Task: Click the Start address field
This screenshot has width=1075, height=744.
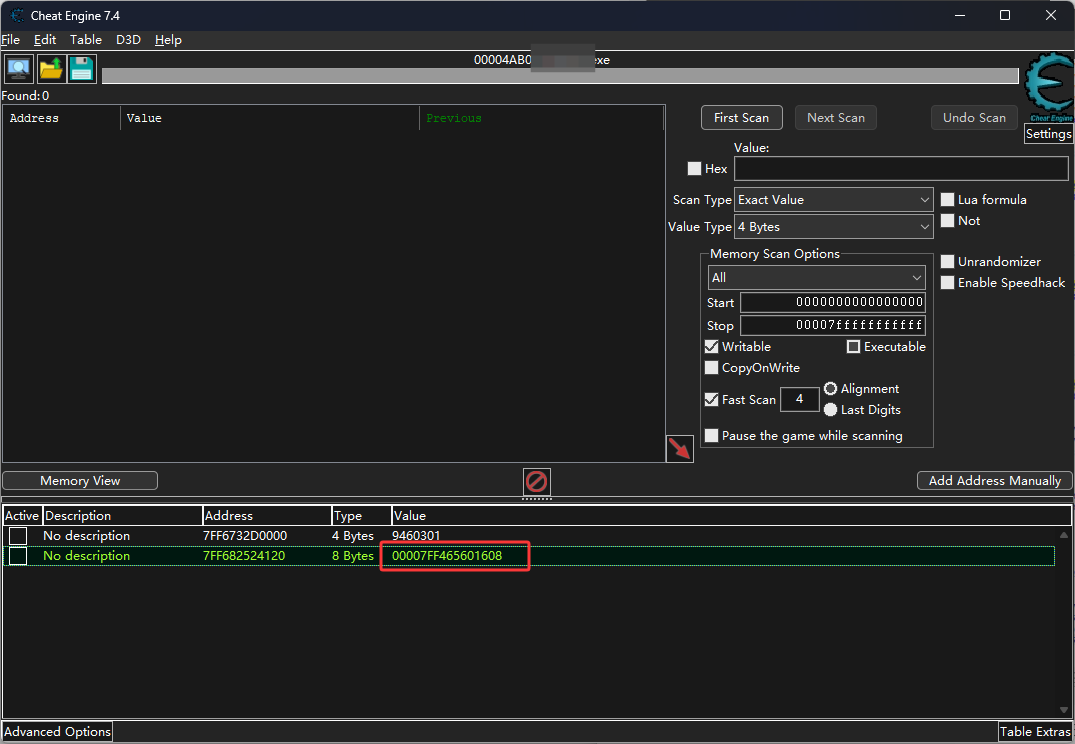Action: (833, 302)
